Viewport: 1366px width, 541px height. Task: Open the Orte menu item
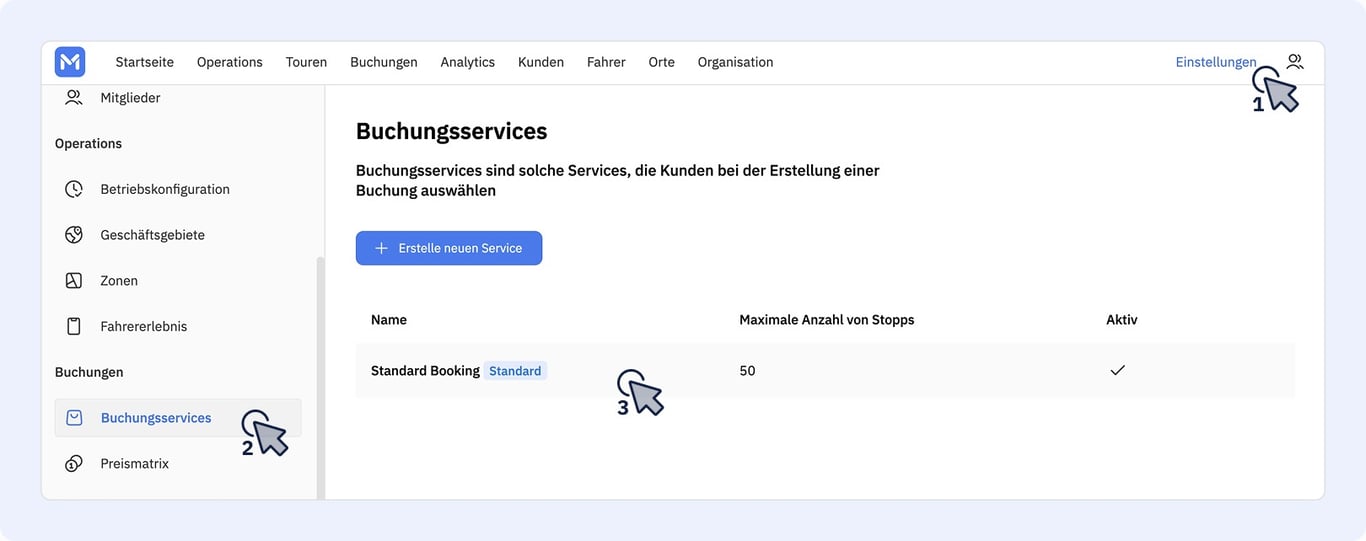(661, 62)
